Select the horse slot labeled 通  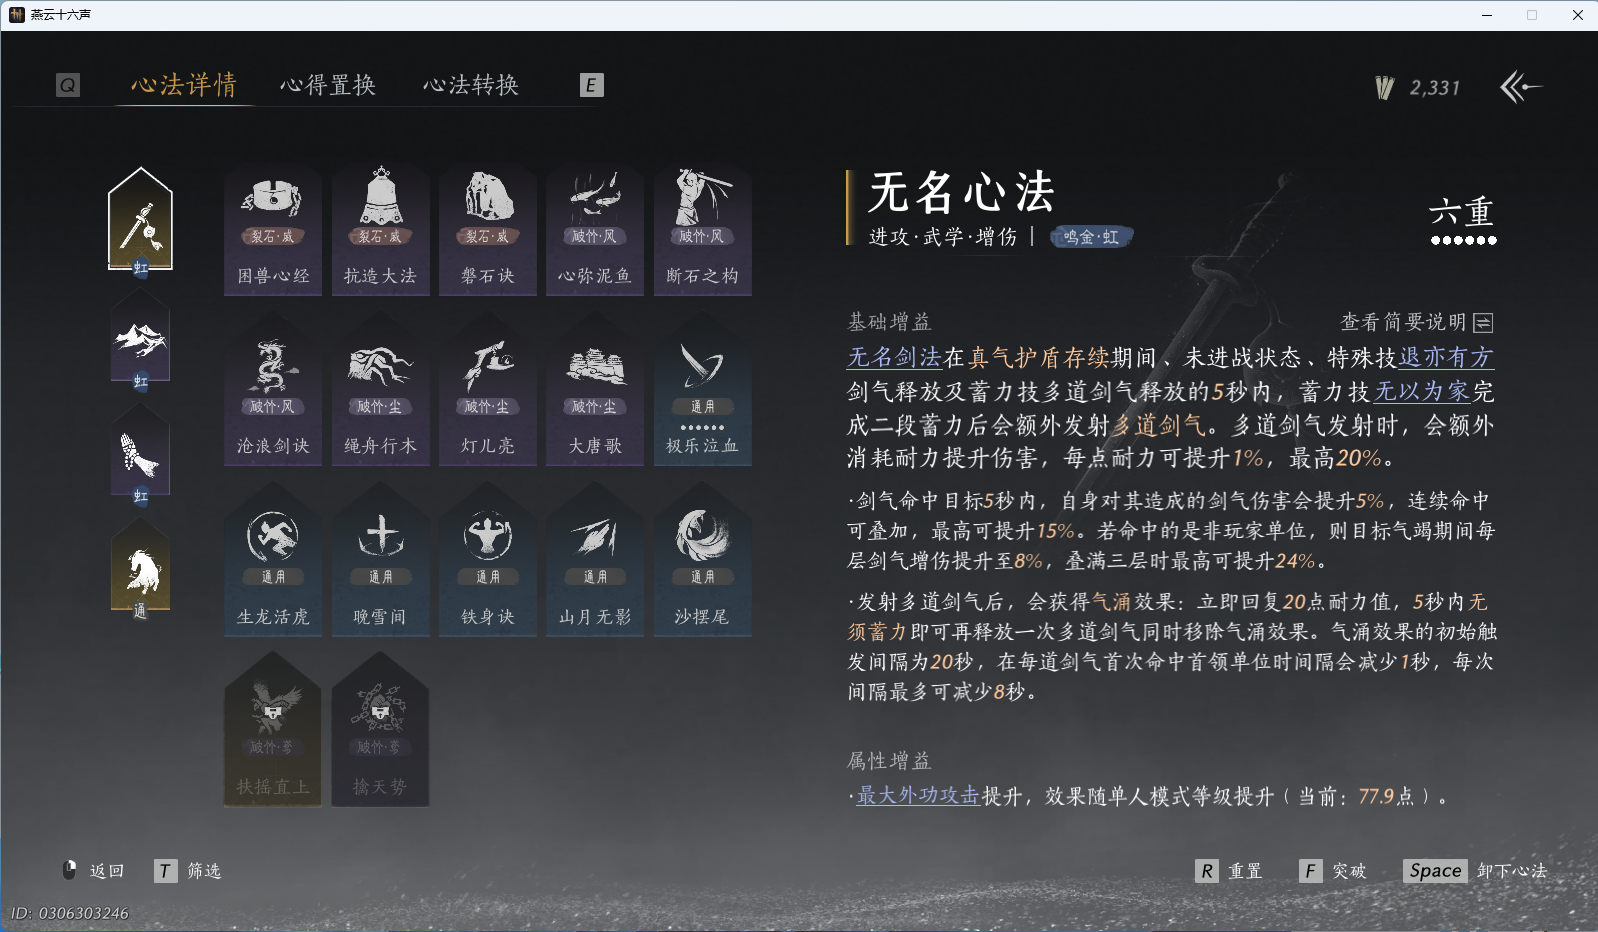point(140,568)
